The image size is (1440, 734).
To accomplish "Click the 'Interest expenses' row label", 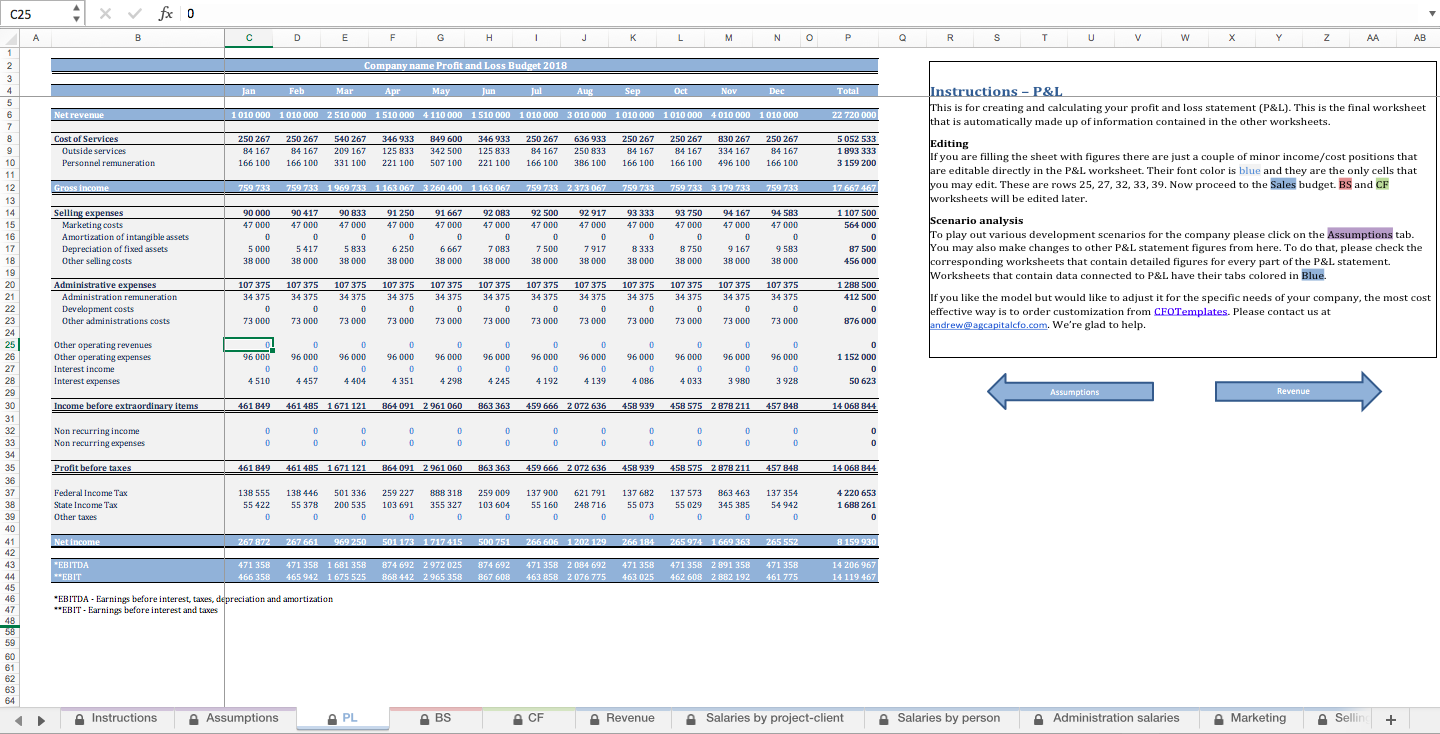I will coord(86,381).
